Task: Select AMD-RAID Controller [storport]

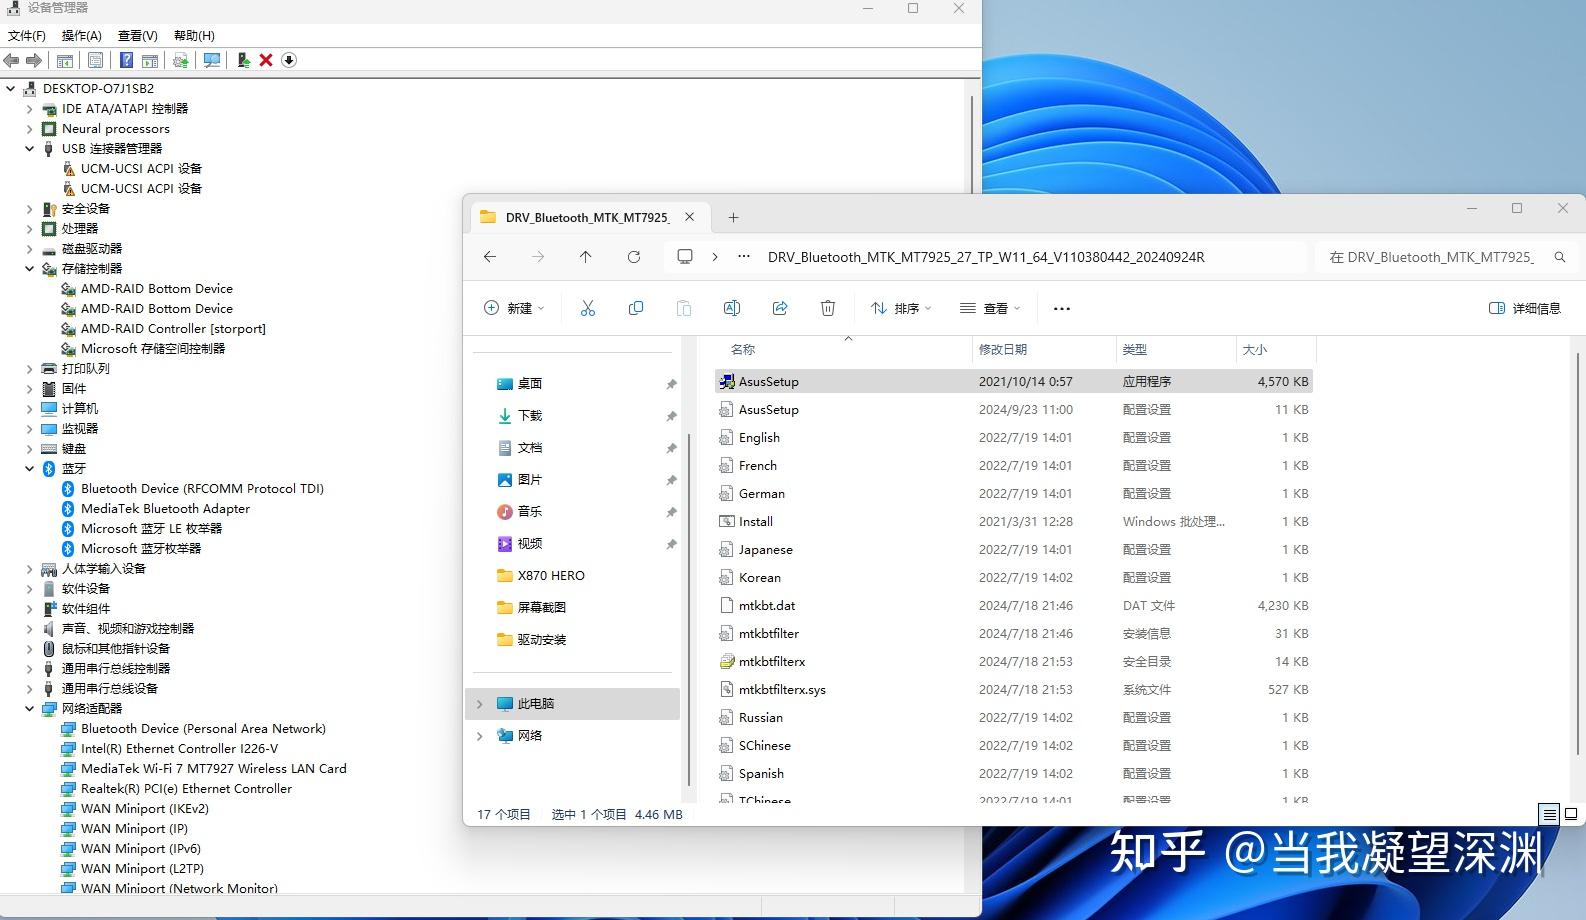Action: 173,328
